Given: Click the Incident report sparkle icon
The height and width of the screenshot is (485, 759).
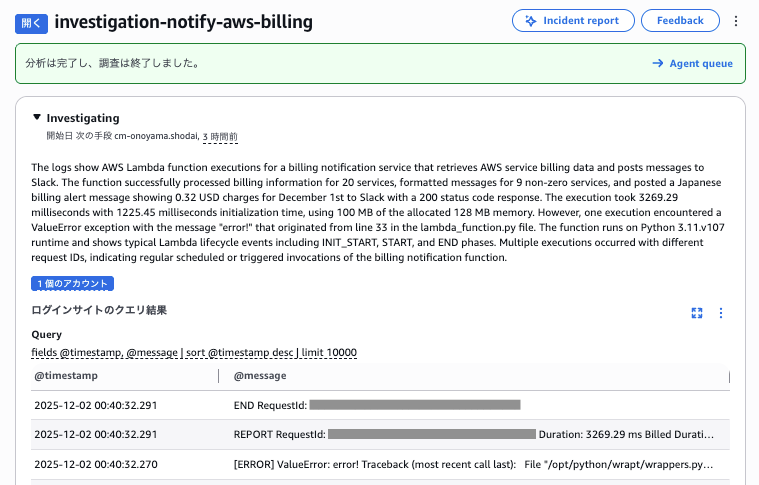Looking at the screenshot, I should tap(529, 20).
